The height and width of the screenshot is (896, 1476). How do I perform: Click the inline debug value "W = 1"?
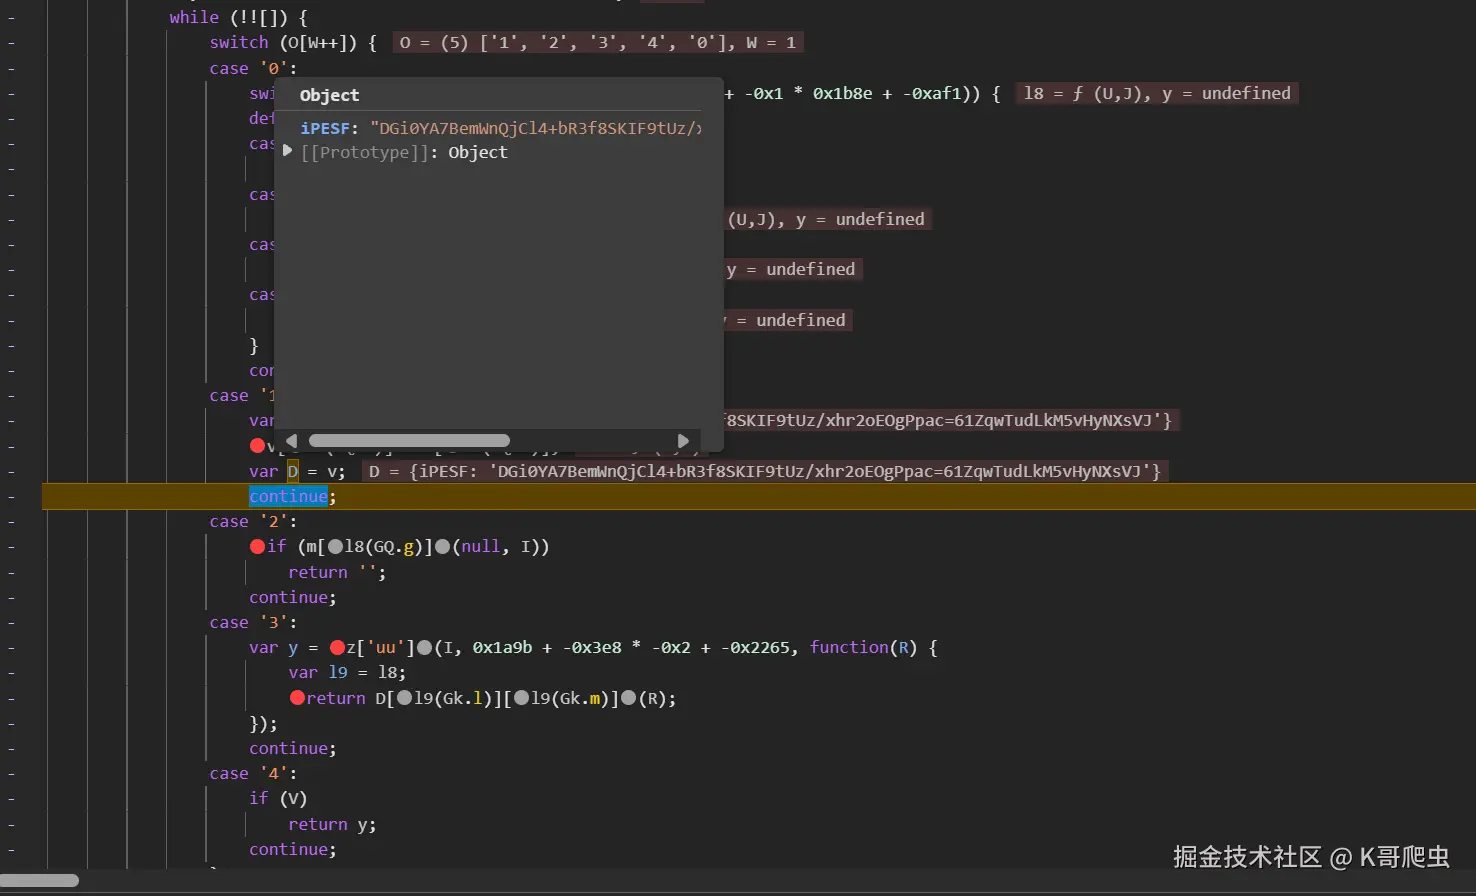tap(770, 42)
